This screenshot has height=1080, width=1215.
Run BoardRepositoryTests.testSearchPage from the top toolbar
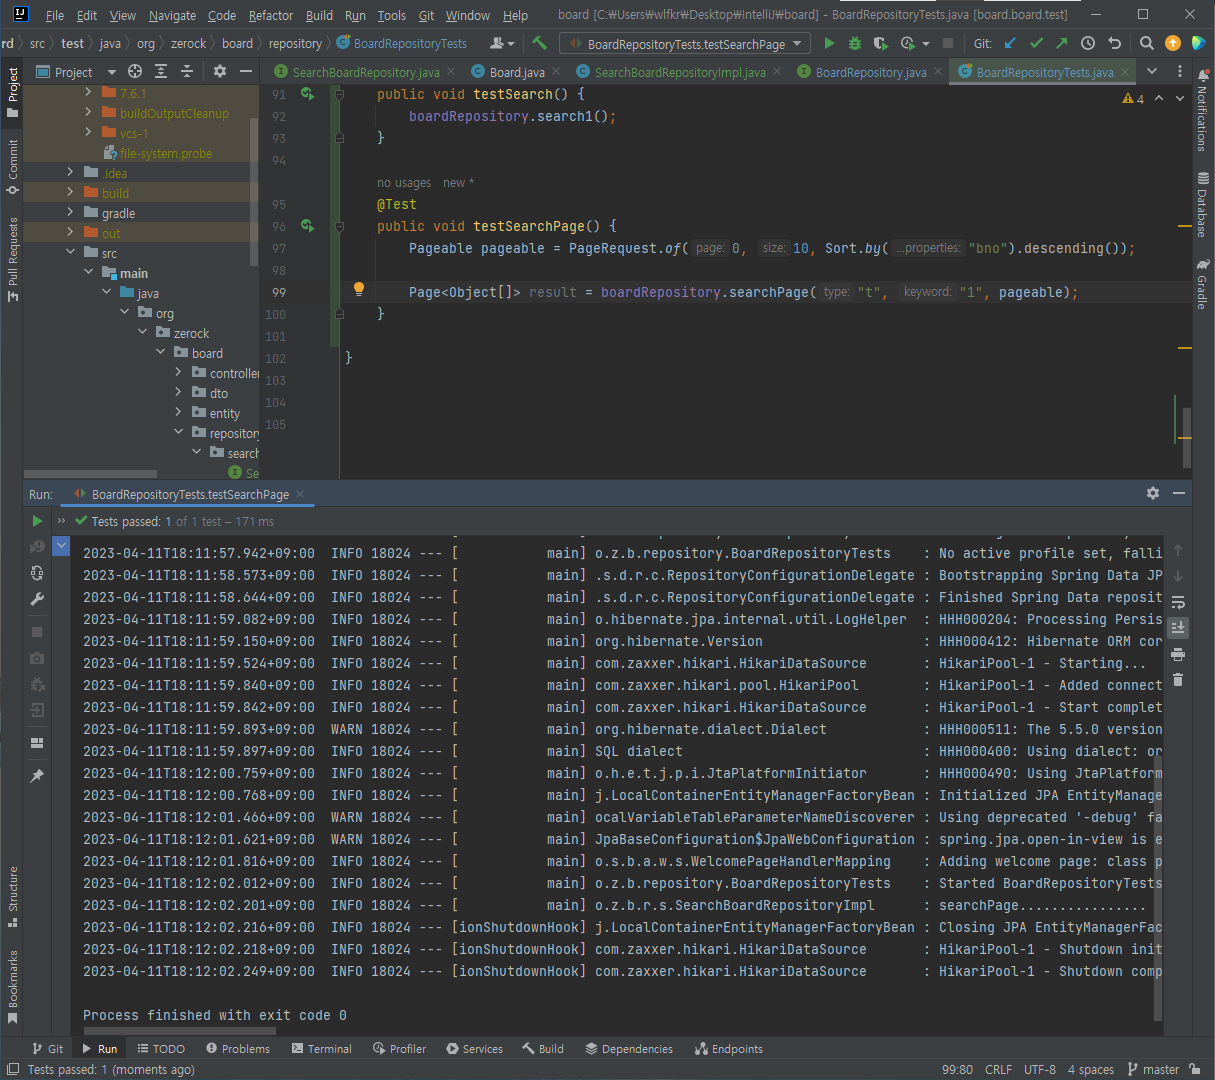[829, 43]
